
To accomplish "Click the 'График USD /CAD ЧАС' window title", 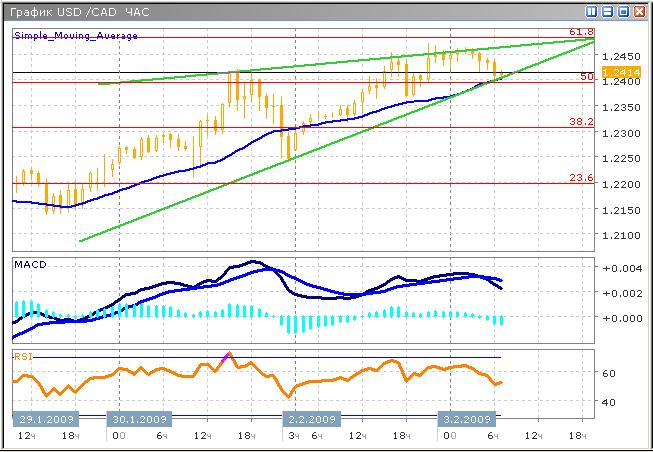I will point(79,12).
